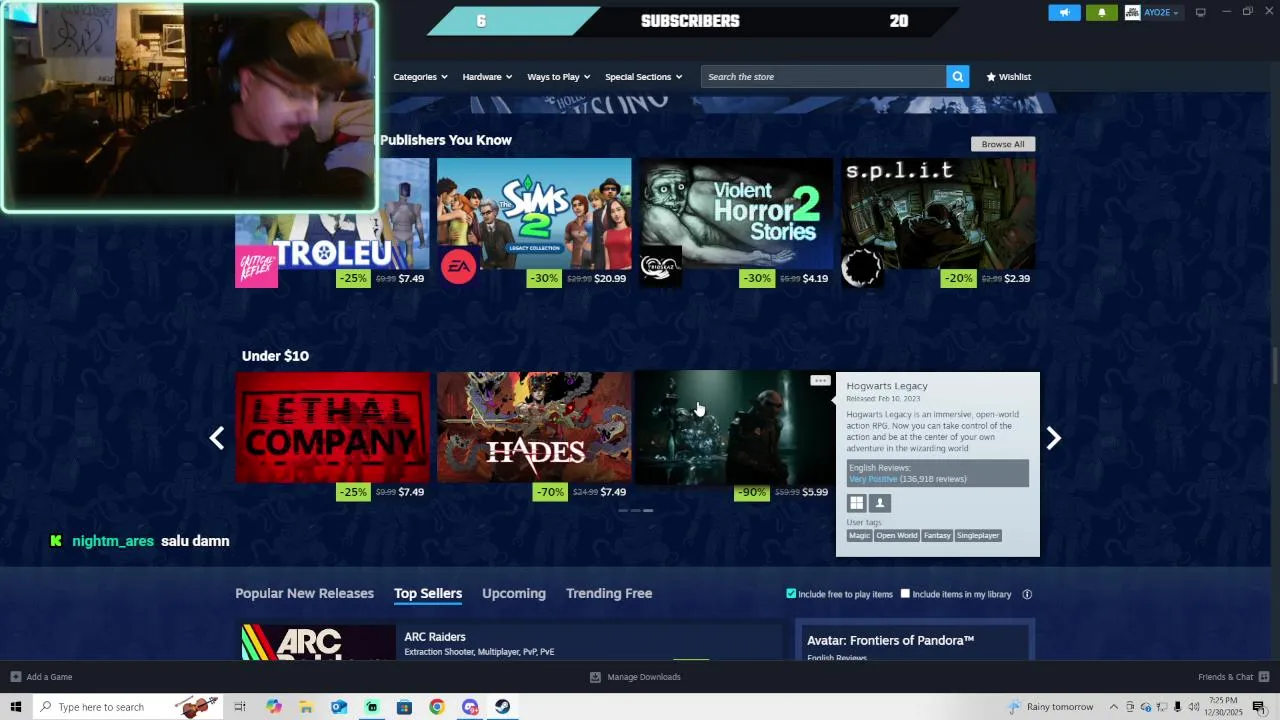Click the AYO2E profile avatar
The width and height of the screenshot is (1280, 720).
click(1133, 12)
